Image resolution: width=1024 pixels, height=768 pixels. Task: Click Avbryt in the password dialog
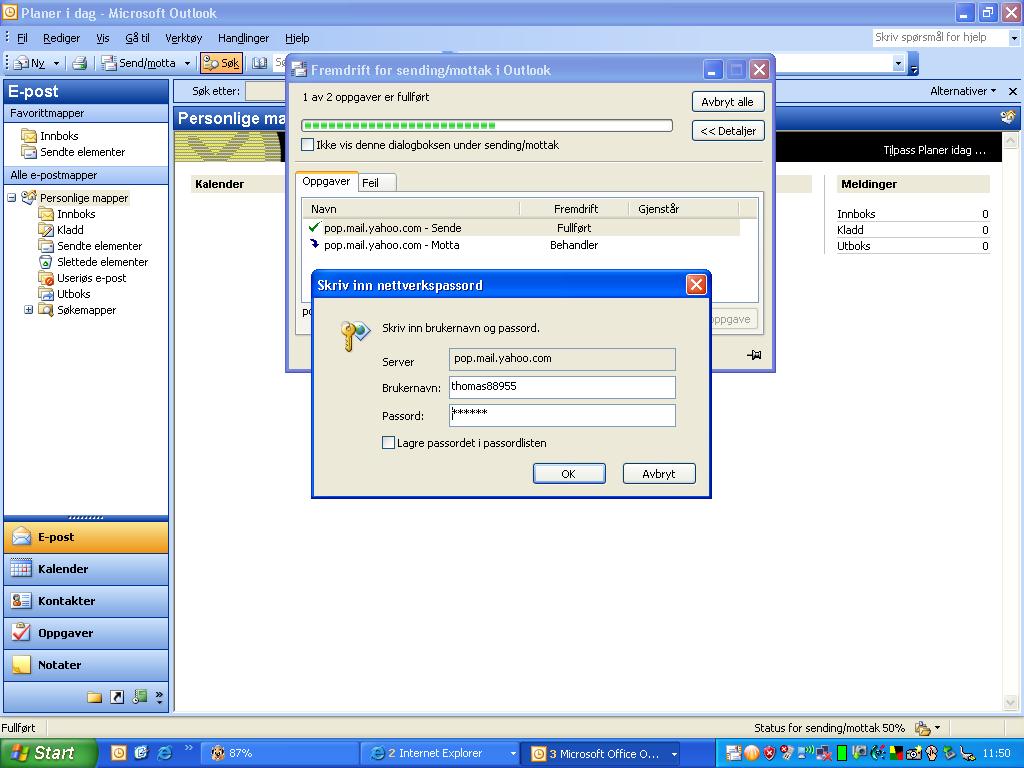click(659, 473)
